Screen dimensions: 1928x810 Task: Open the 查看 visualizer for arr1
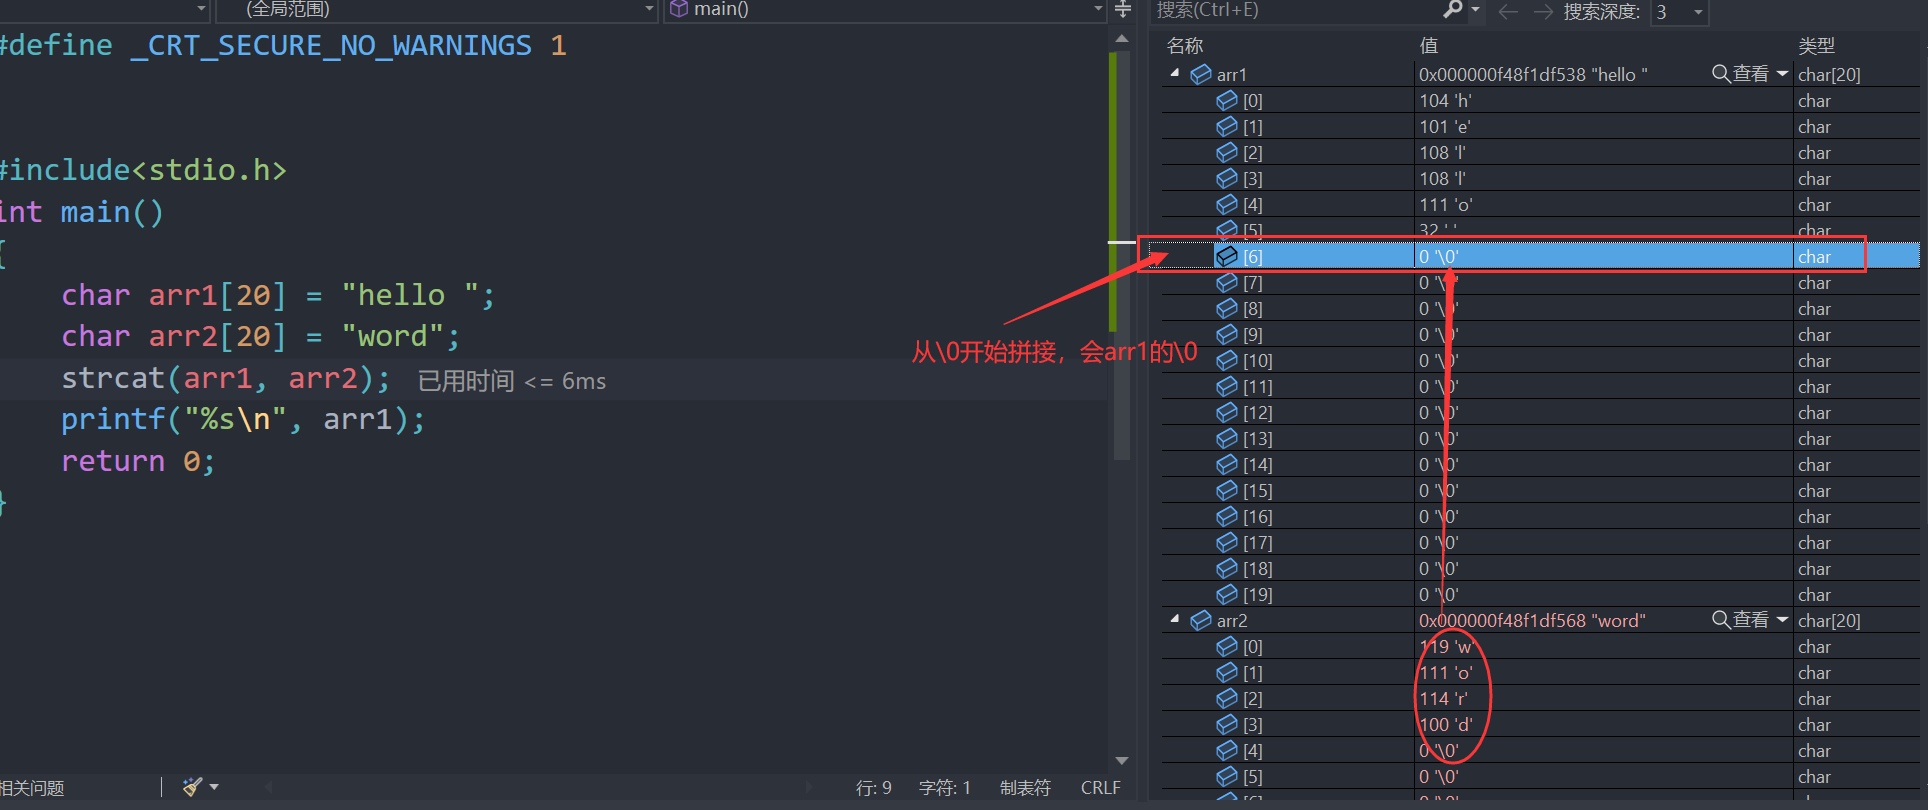point(1741,74)
